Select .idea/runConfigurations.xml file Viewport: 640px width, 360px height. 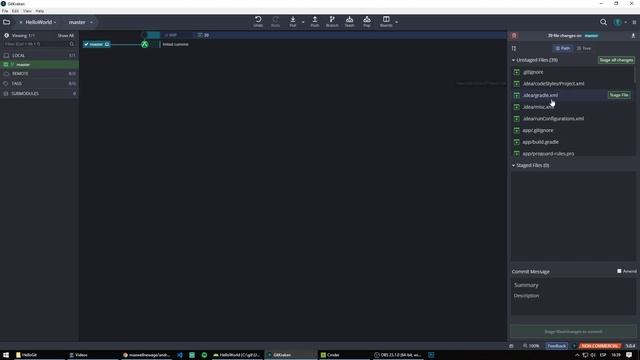click(573, 119)
